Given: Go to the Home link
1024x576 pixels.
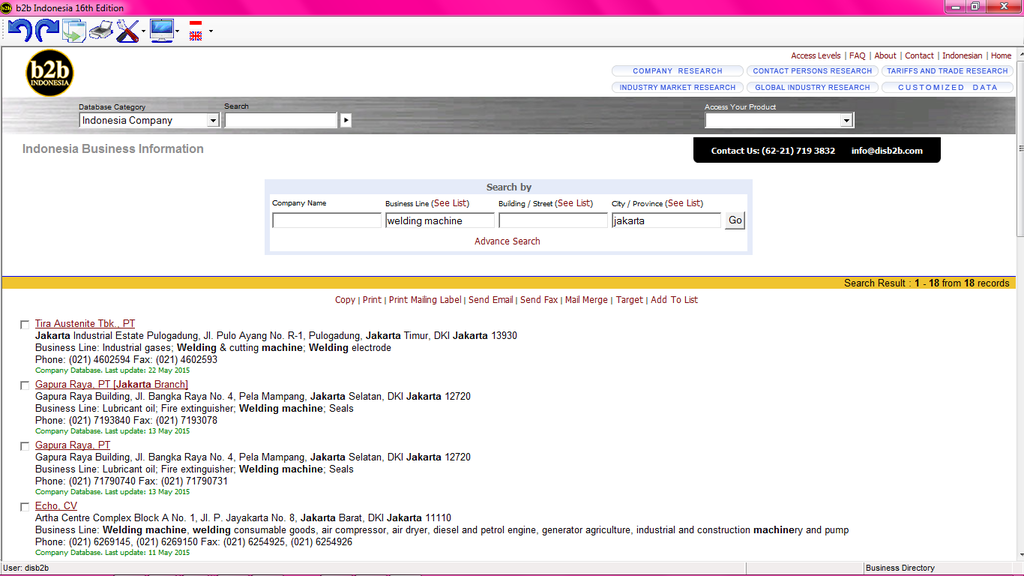Looking at the screenshot, I should (1000, 56).
